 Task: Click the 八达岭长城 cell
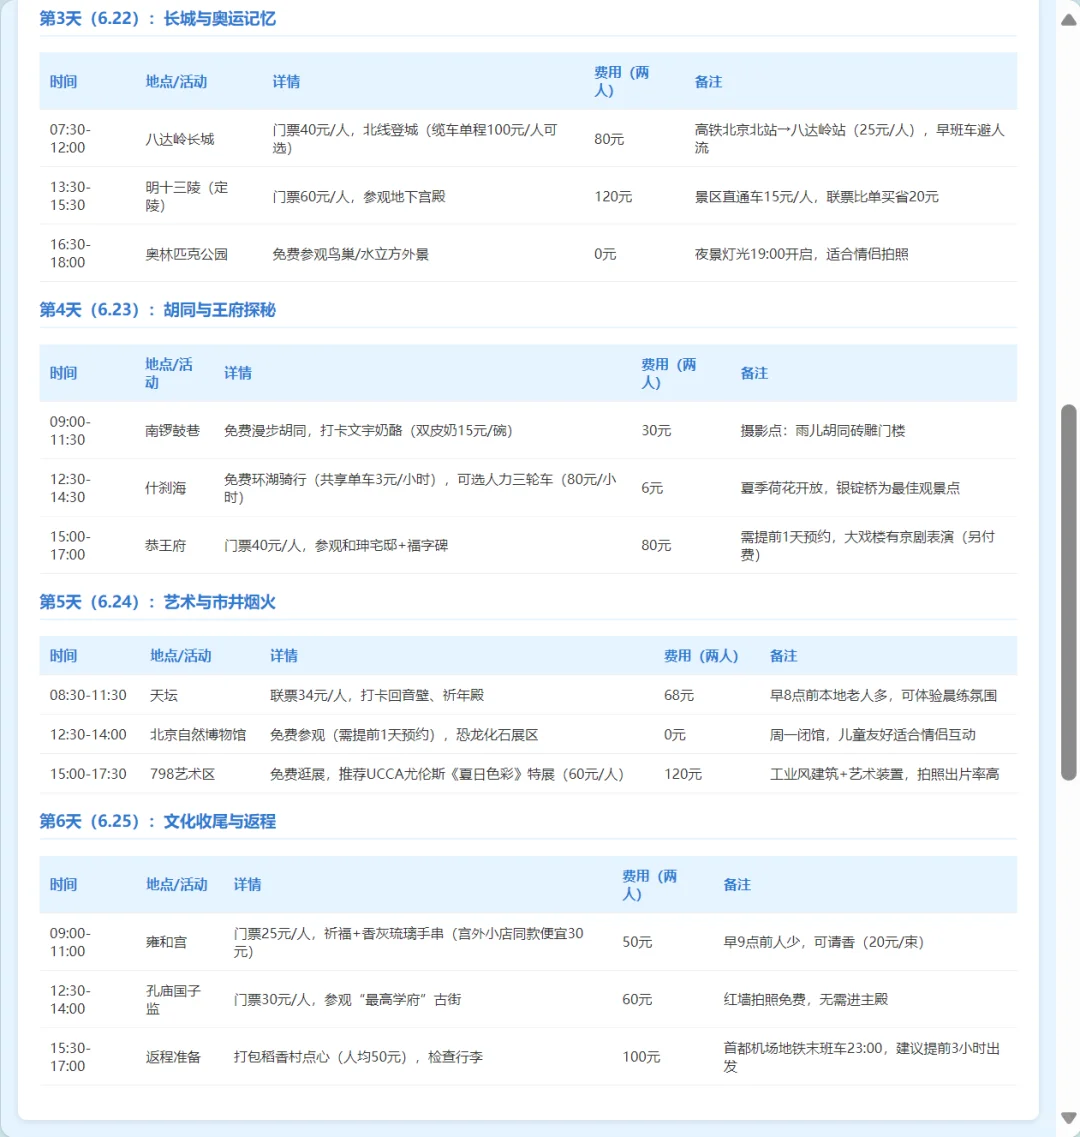tap(180, 138)
